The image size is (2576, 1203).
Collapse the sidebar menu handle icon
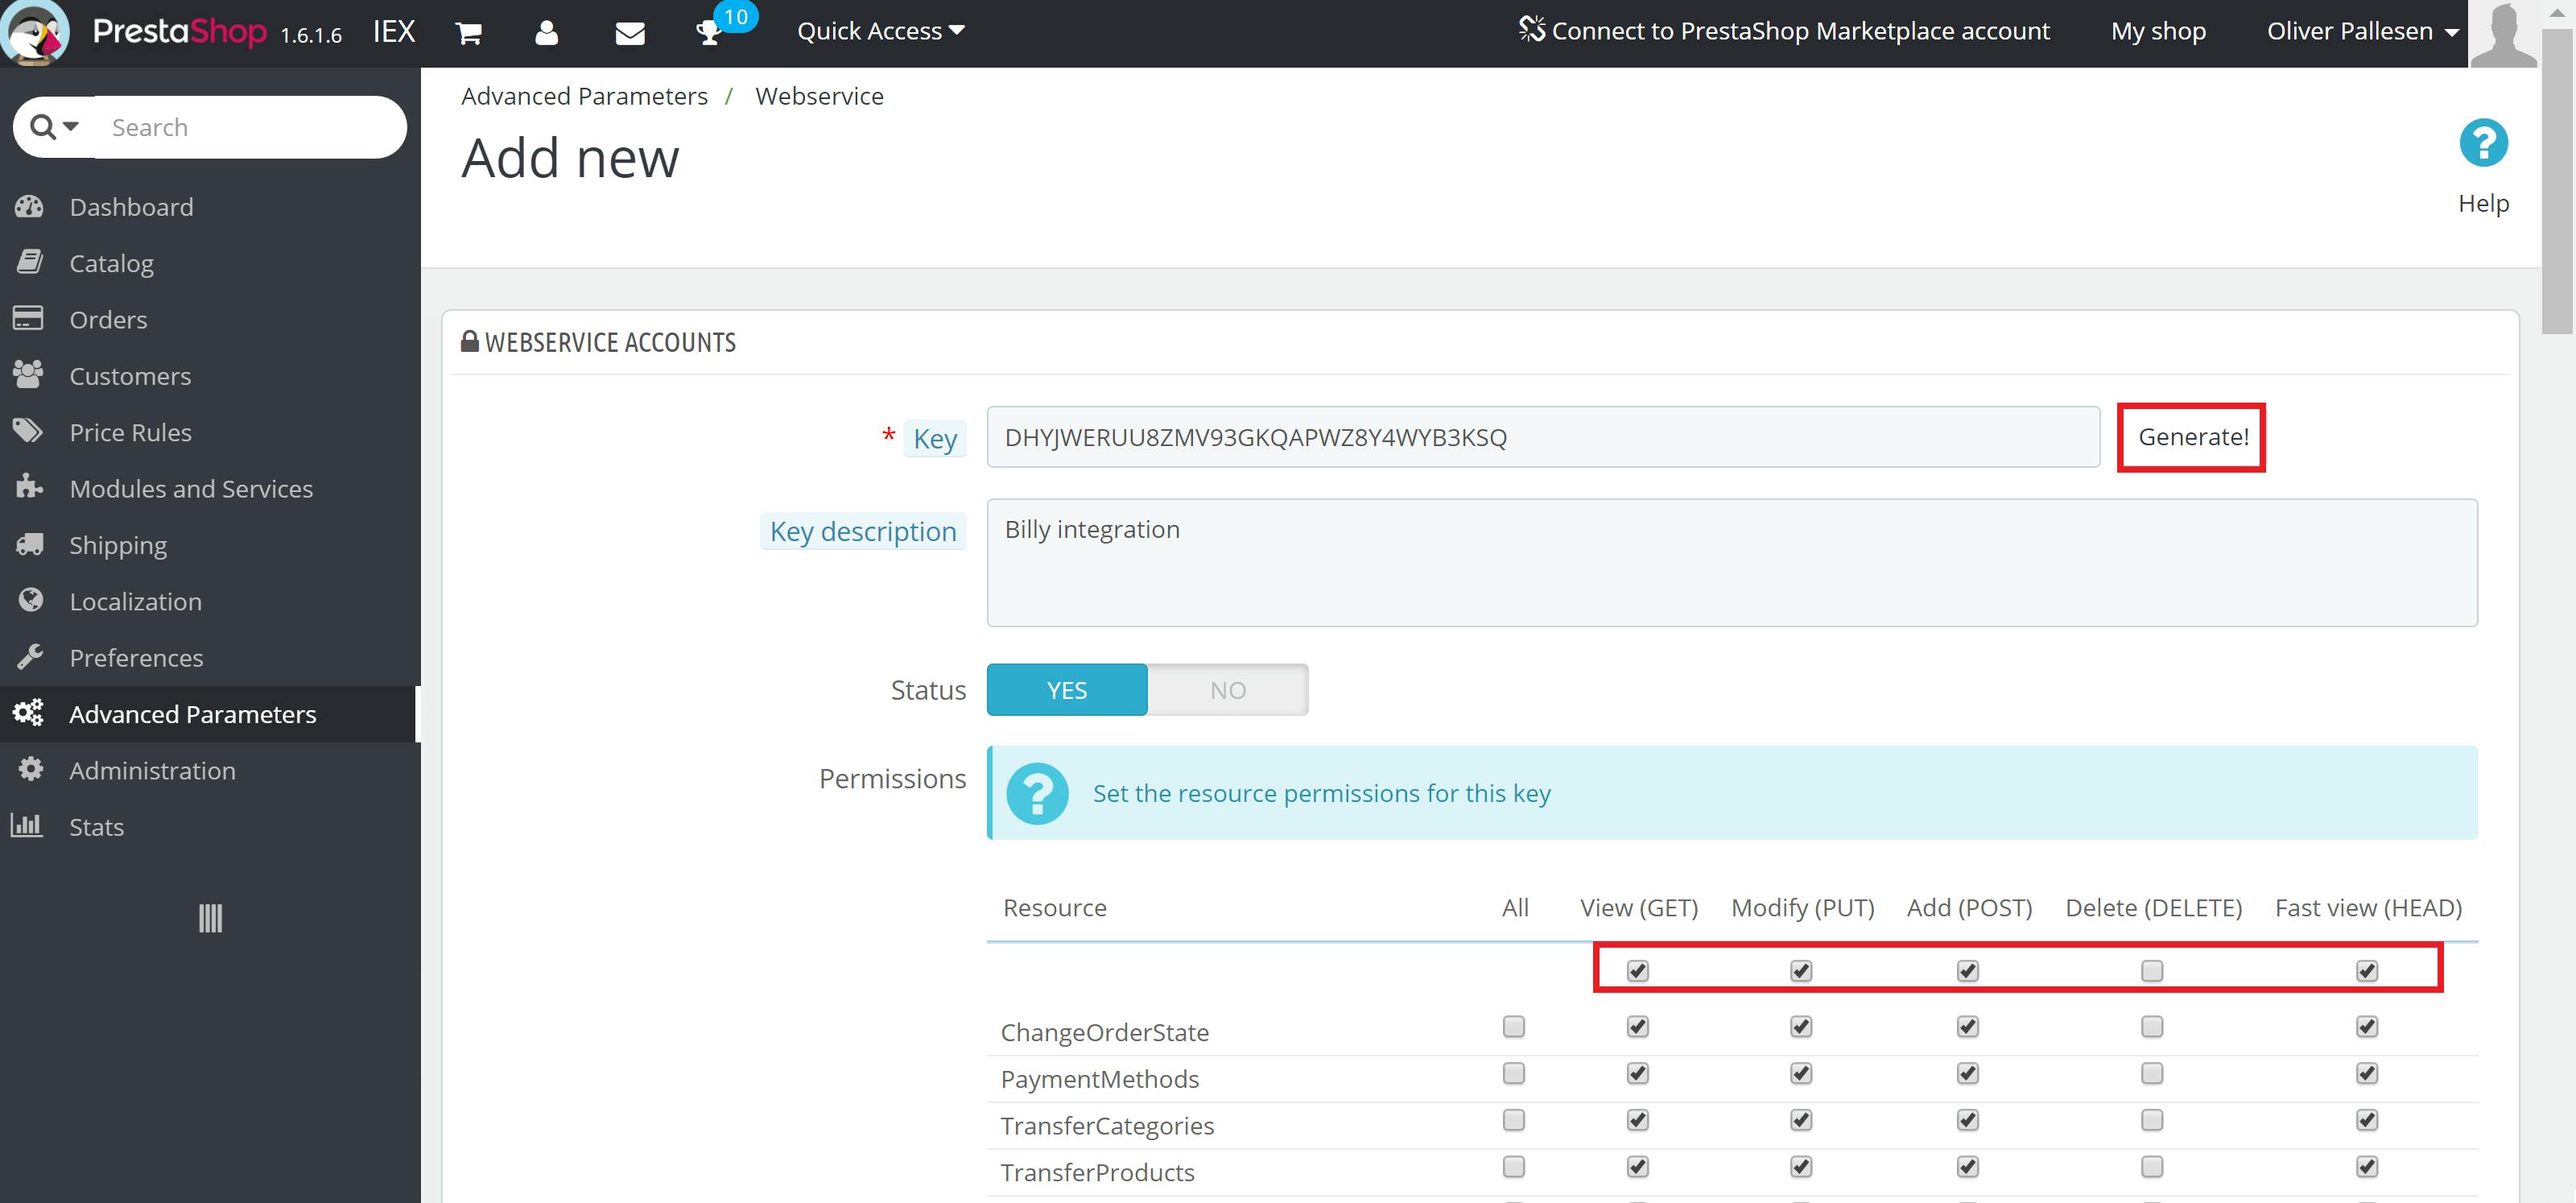(x=210, y=918)
